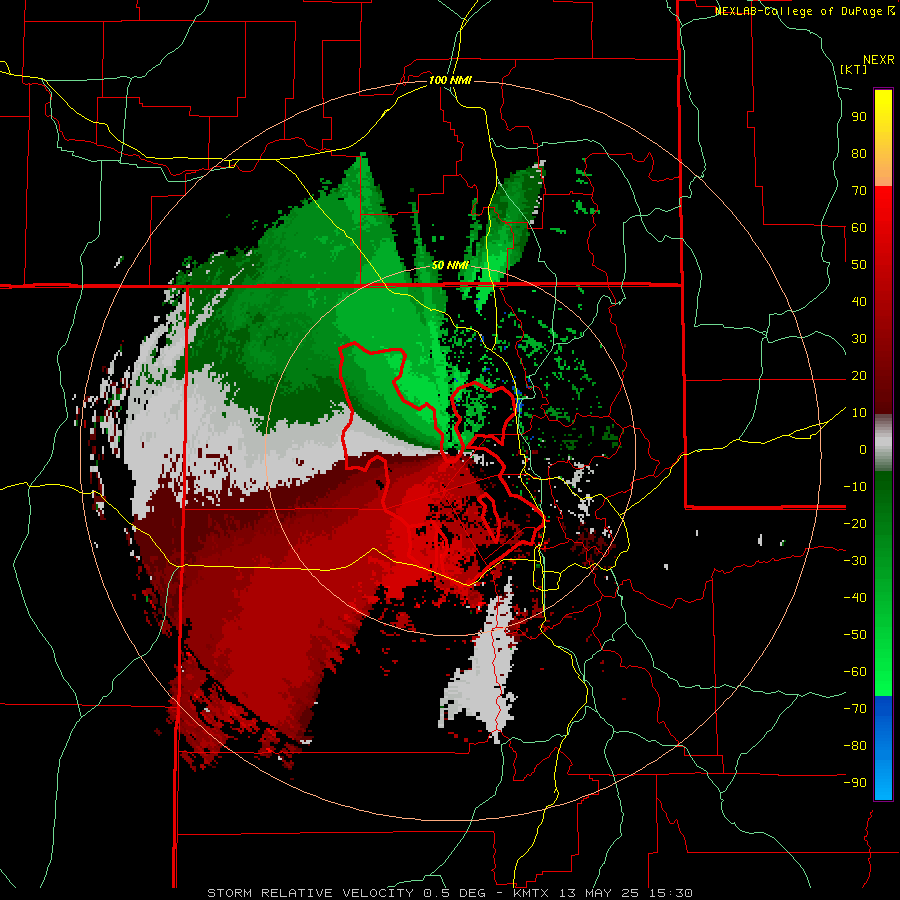Click the blue segment of the color bar
The width and height of the screenshot is (900, 900).
pyautogui.click(x=883, y=748)
